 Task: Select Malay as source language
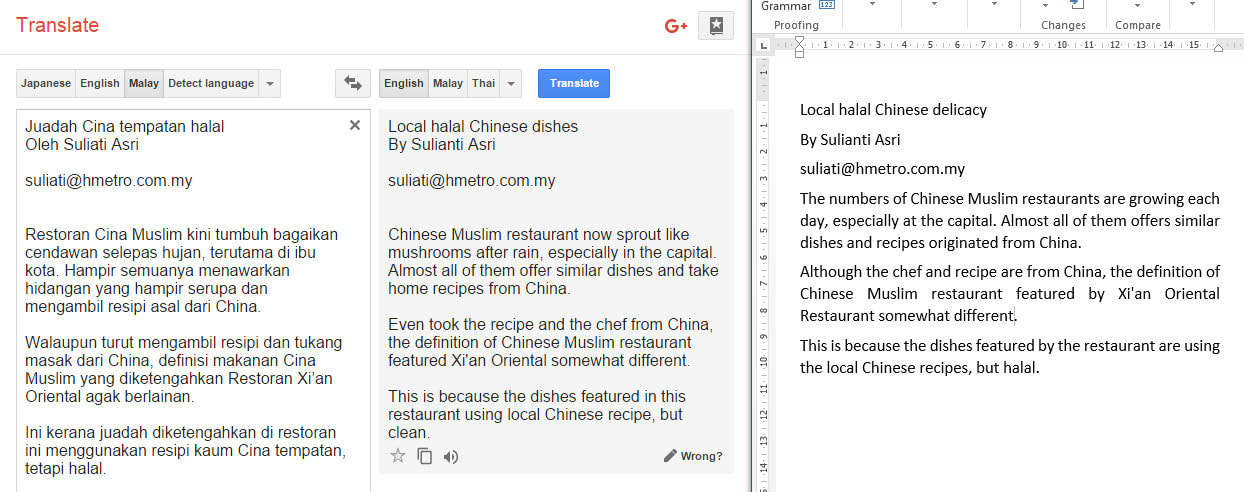coord(144,83)
